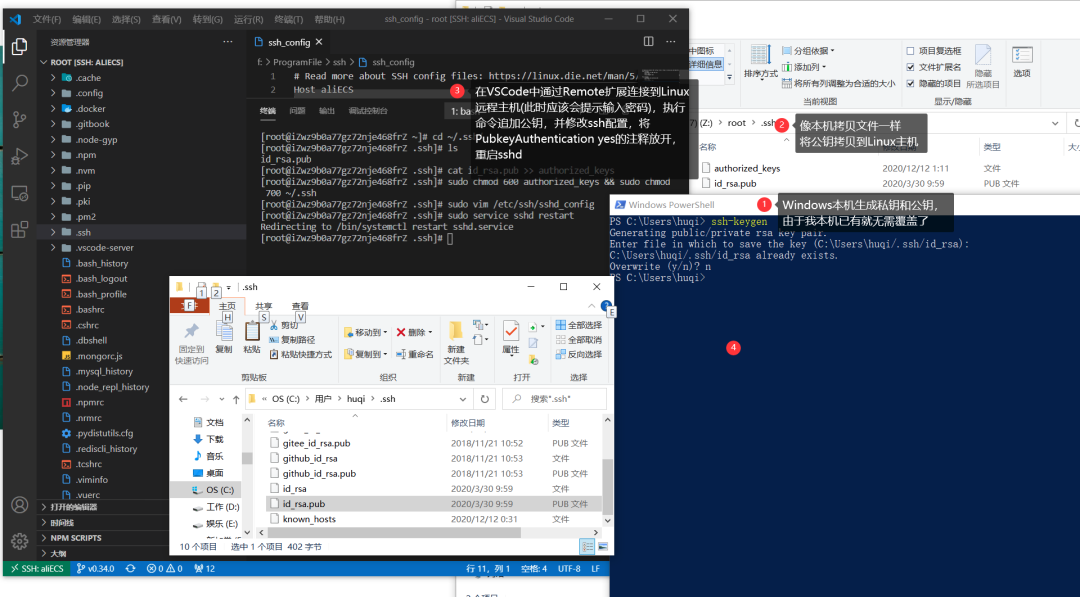The width and height of the screenshot is (1080, 597).
Task: Open the Explorer view in VS Code activity bar
Action: (19, 46)
